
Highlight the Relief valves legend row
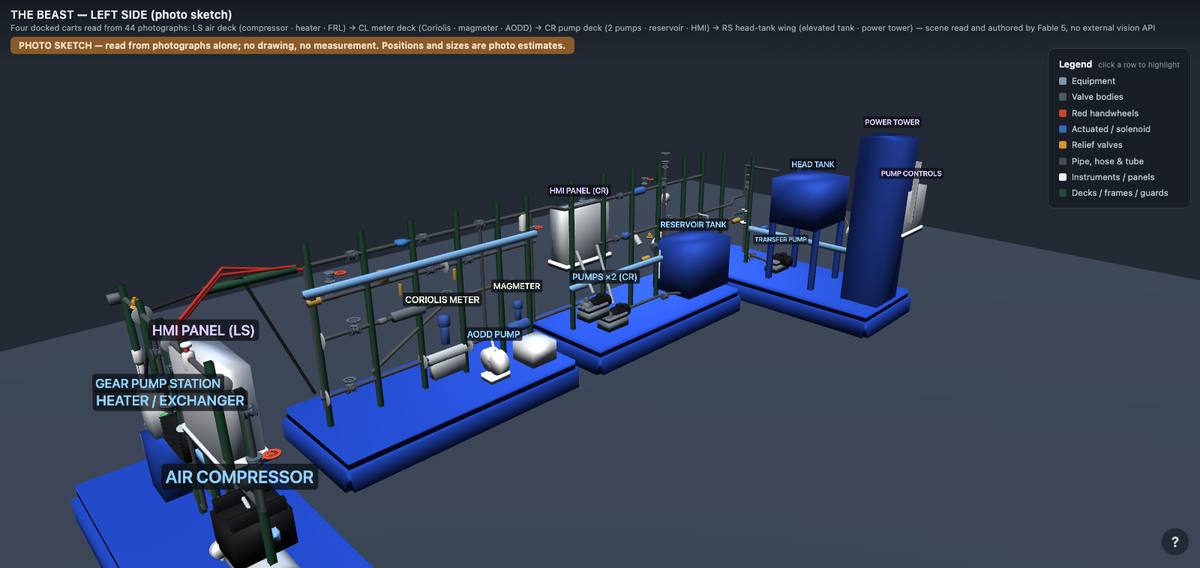tap(1117, 145)
